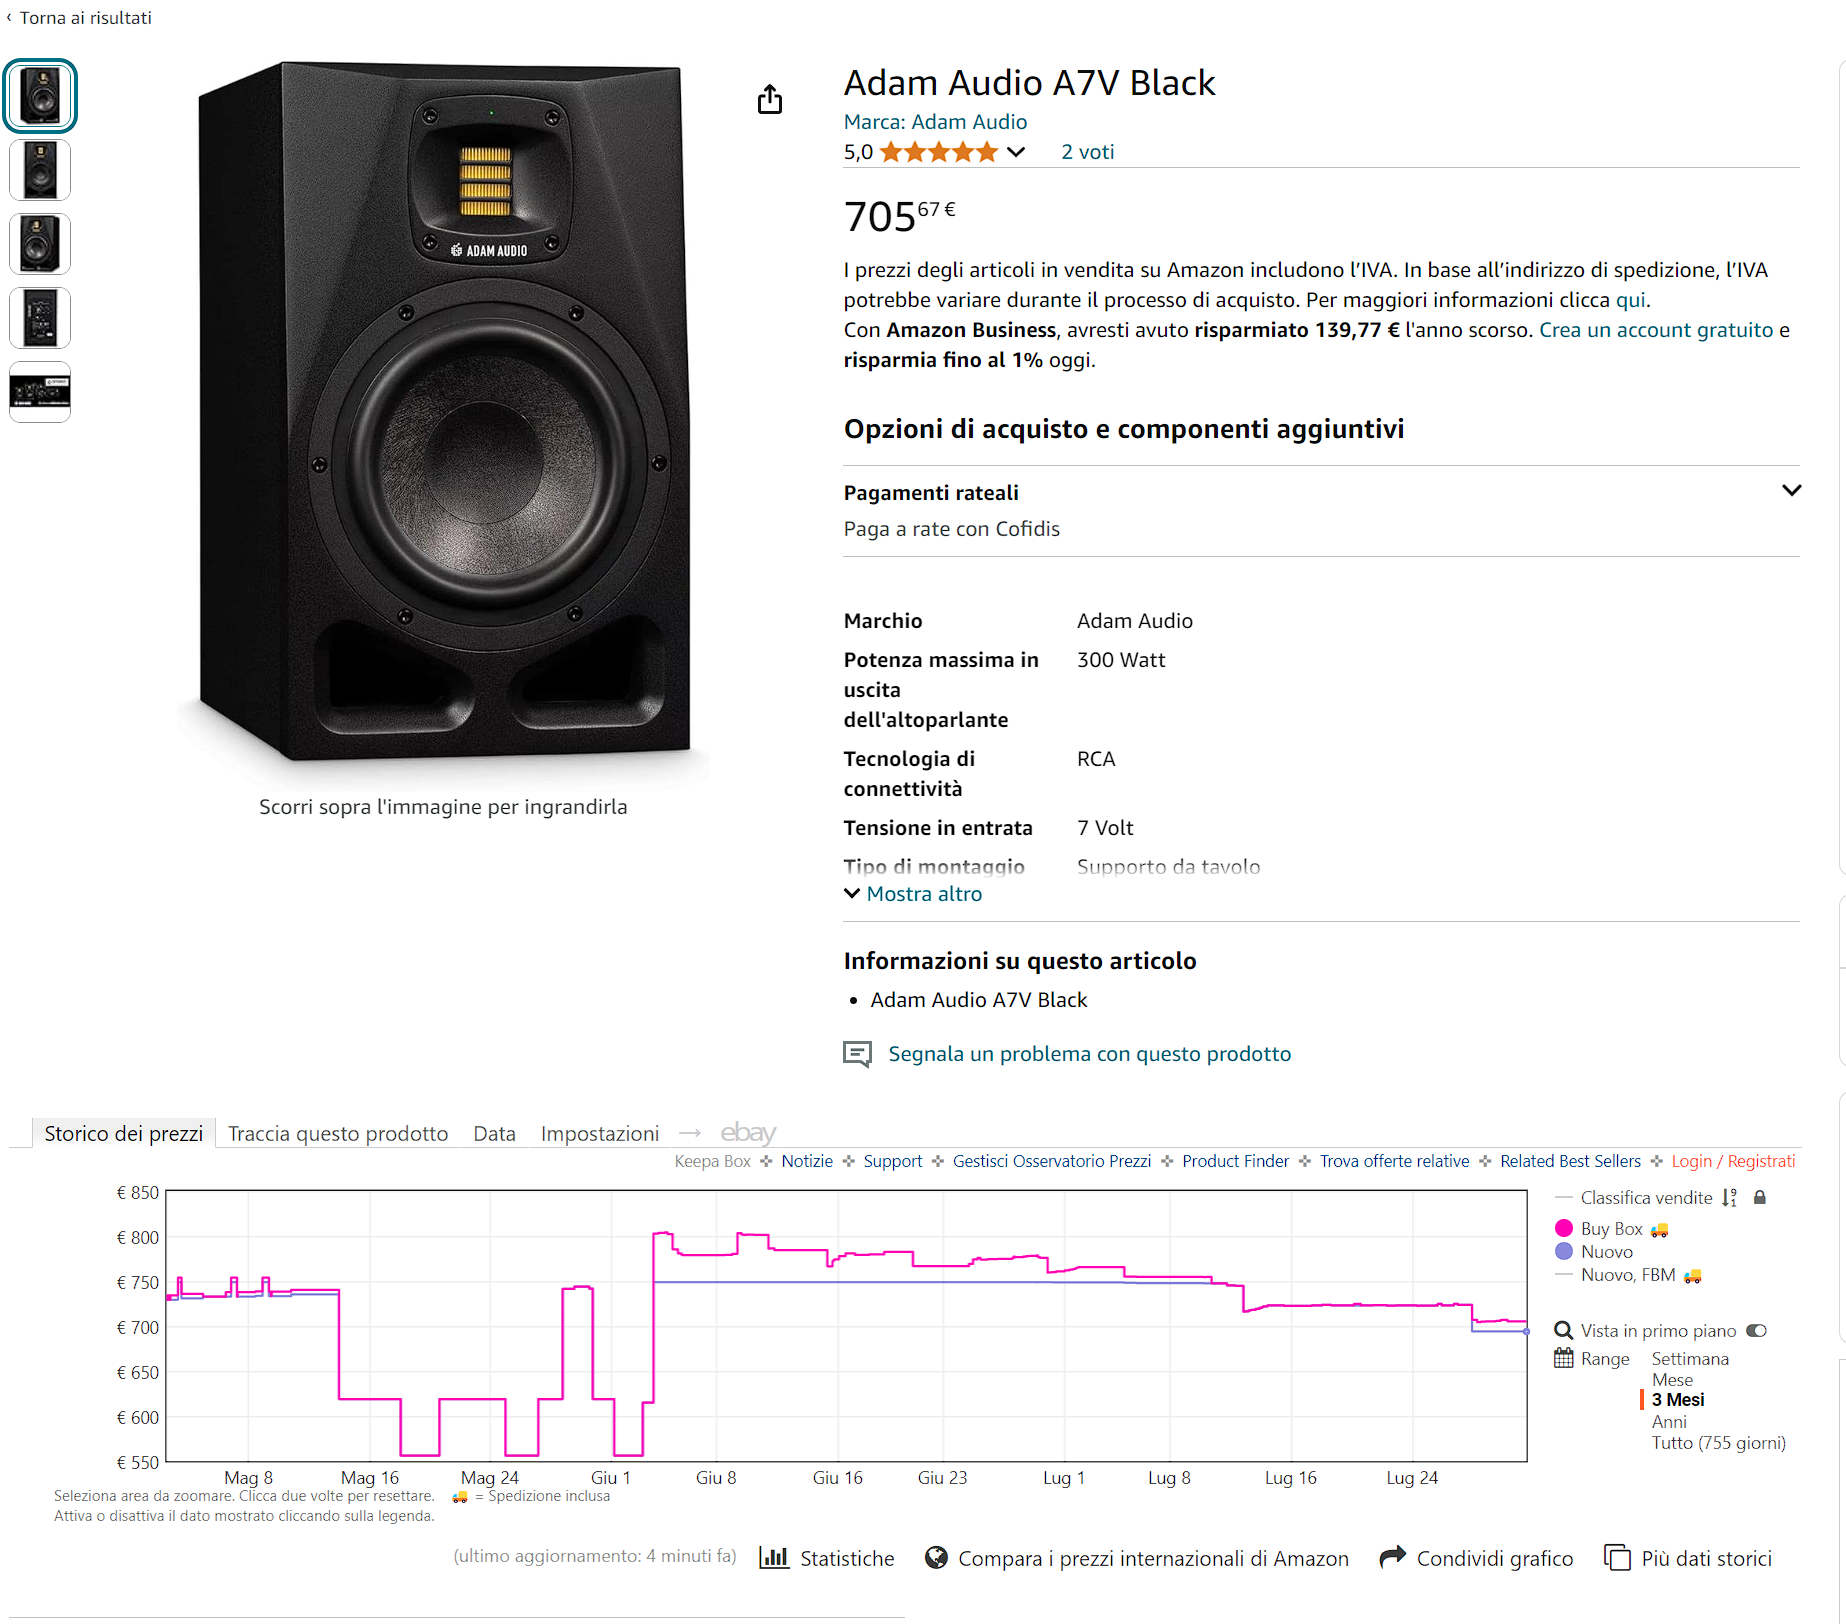The image size is (1846, 1624).
Task: Click Crea un account gratuito link
Action: pyautogui.click(x=1656, y=330)
